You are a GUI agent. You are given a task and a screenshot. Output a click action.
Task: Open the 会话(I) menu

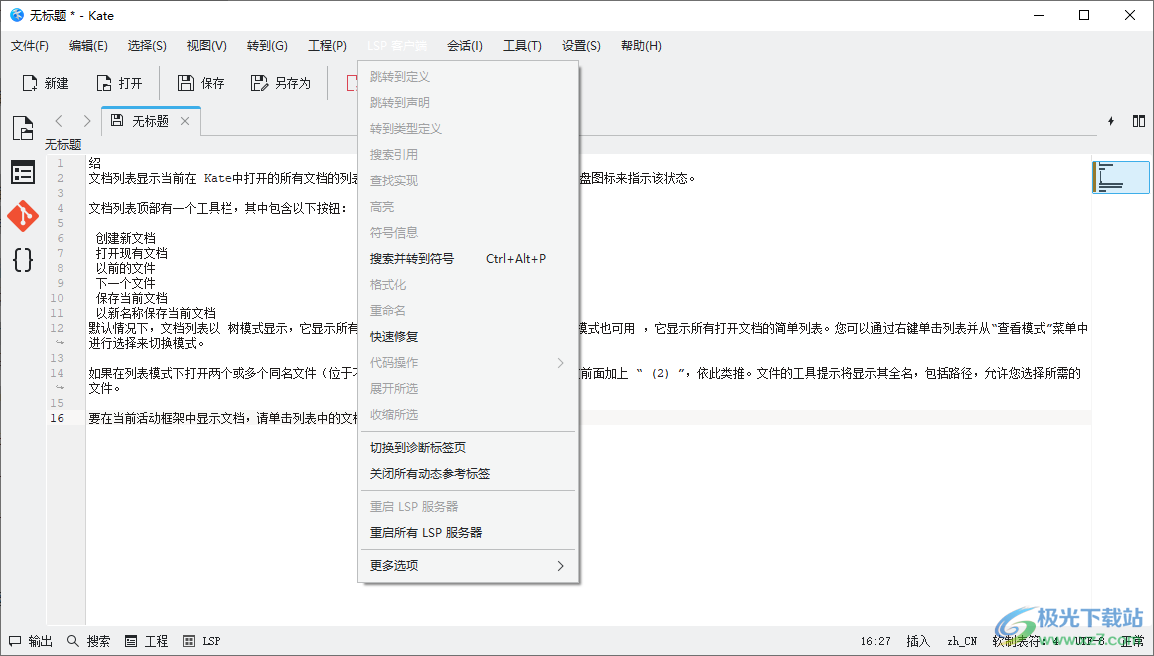465,46
